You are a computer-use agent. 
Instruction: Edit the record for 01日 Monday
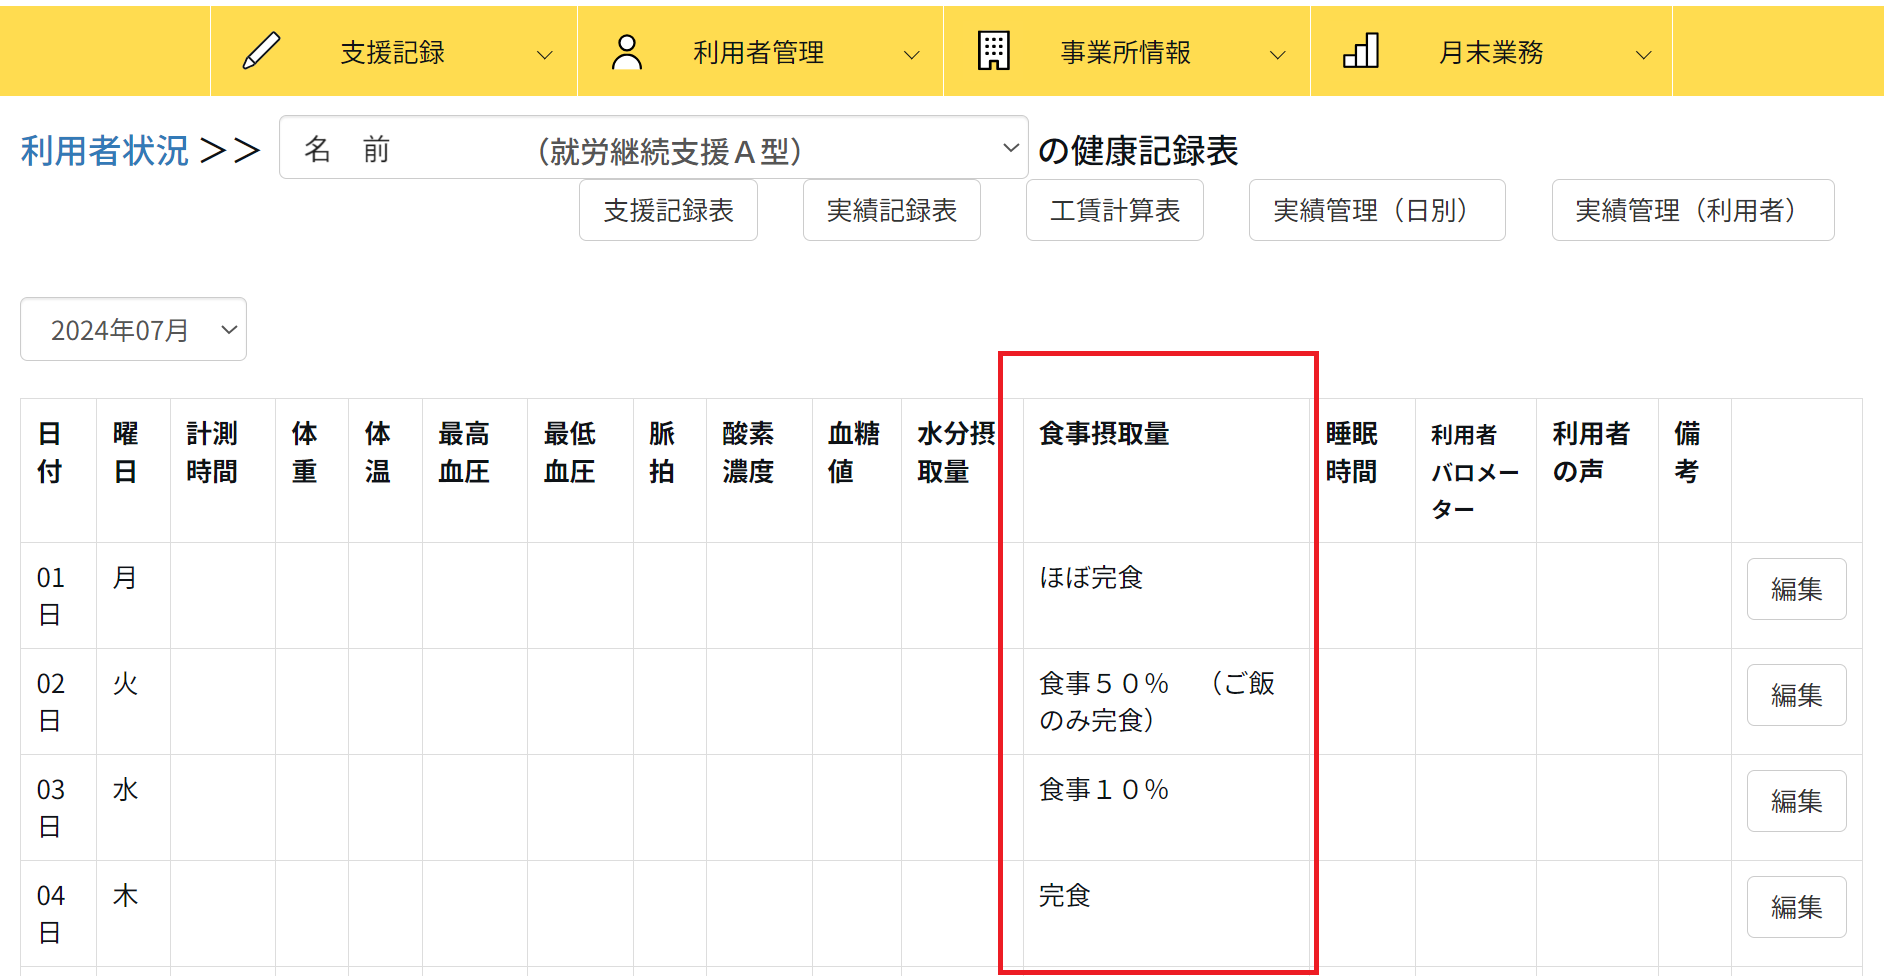(x=1796, y=589)
